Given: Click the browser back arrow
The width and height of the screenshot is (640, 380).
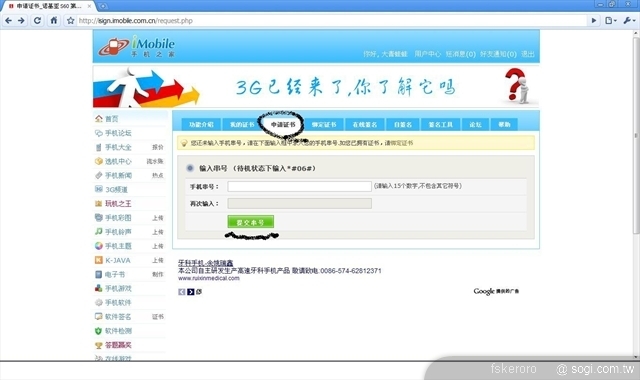Looking at the screenshot, I should [x=9, y=20].
